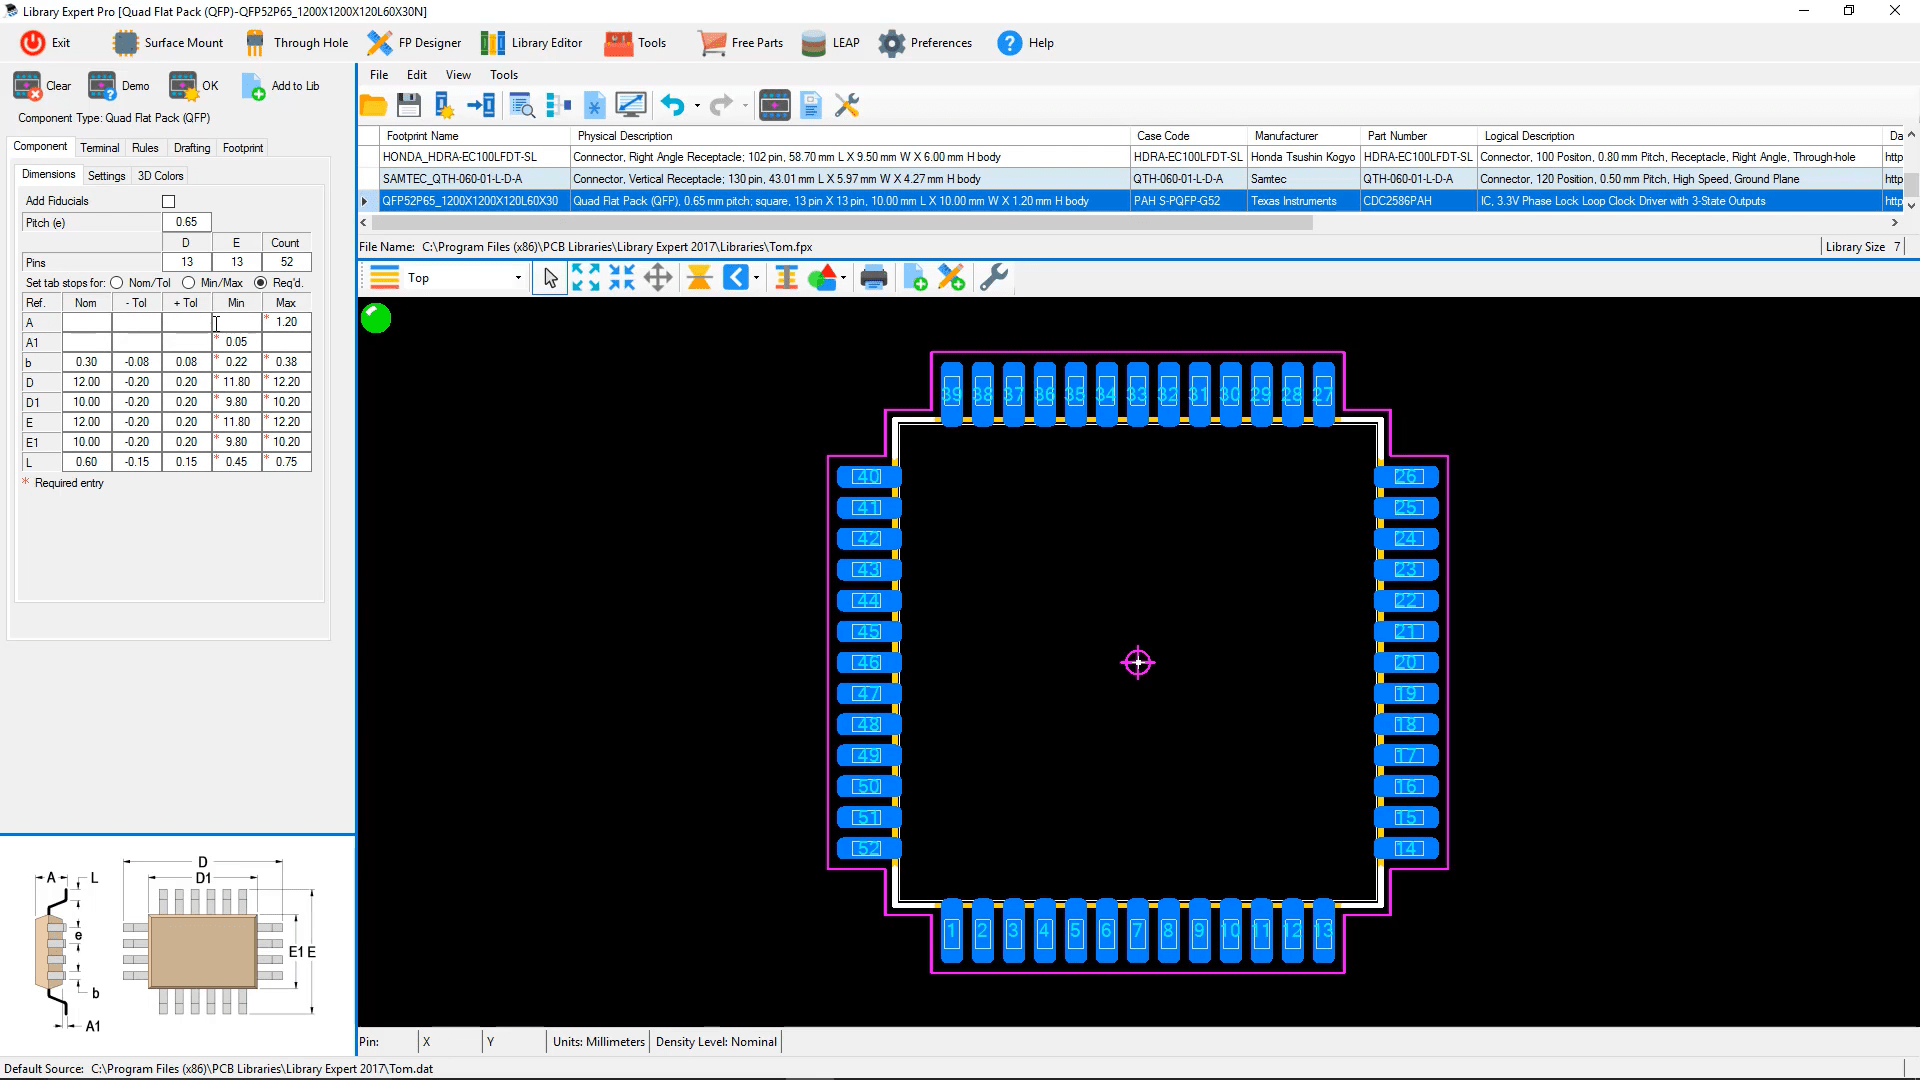Click the wrench icon in viewer toolbar
Viewport: 1920px width, 1080px height.
993,278
